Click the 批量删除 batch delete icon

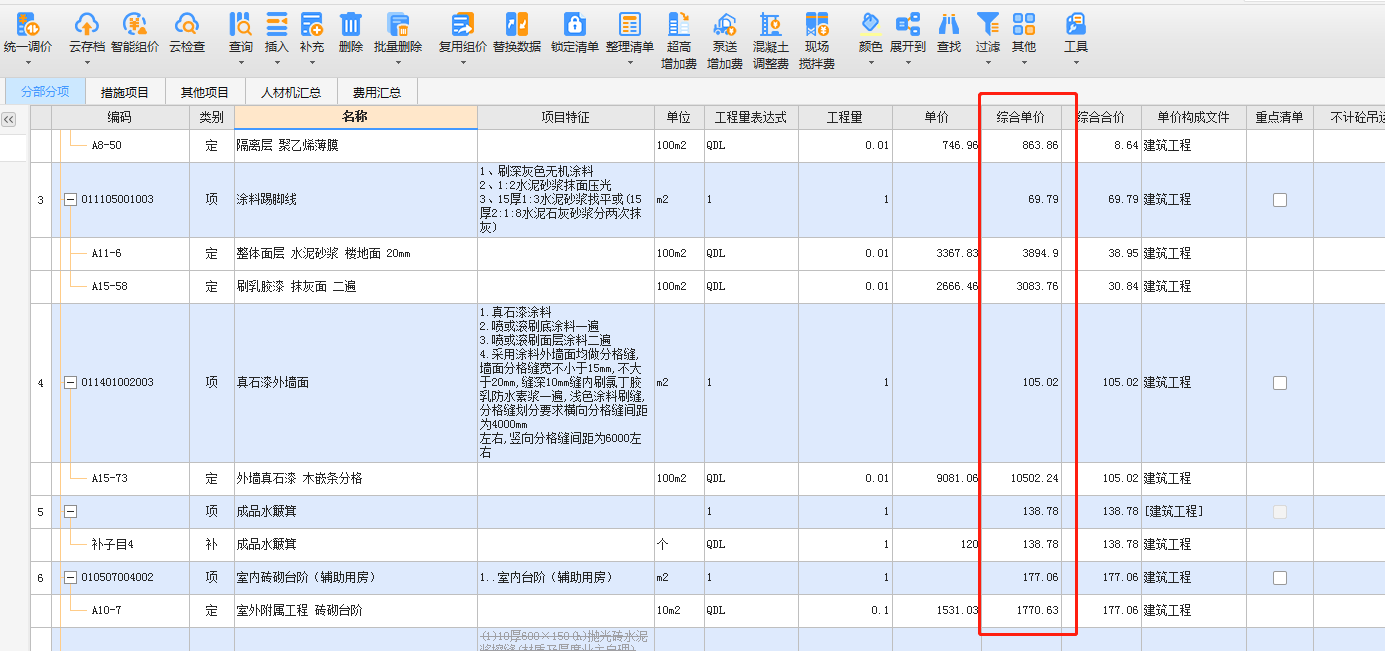click(x=398, y=24)
